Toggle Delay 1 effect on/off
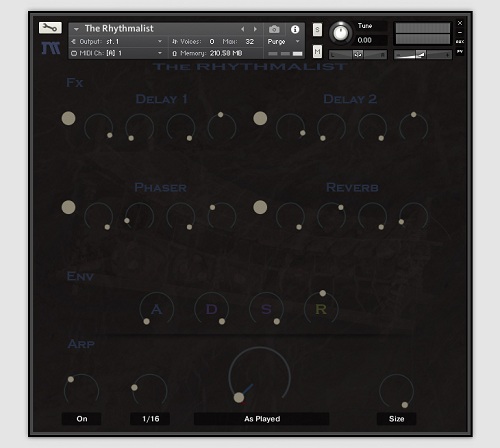 coord(68,118)
